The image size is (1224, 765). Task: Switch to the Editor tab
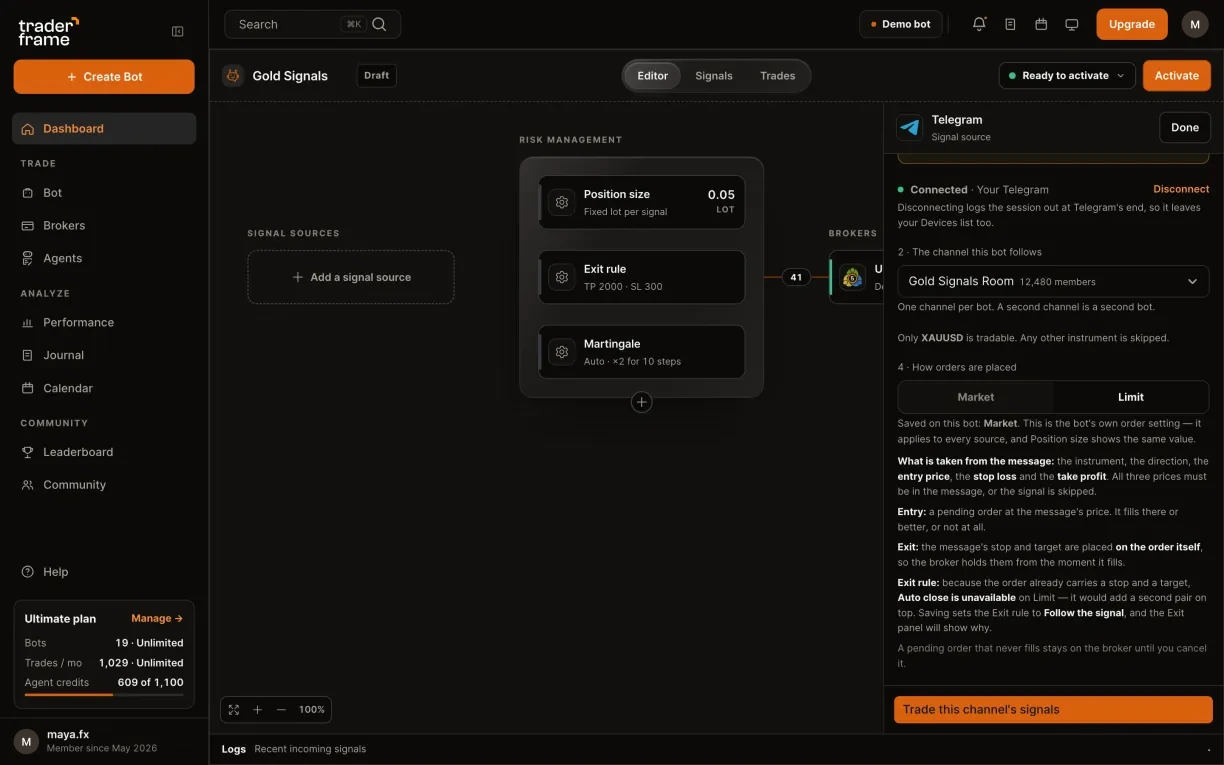coord(652,76)
